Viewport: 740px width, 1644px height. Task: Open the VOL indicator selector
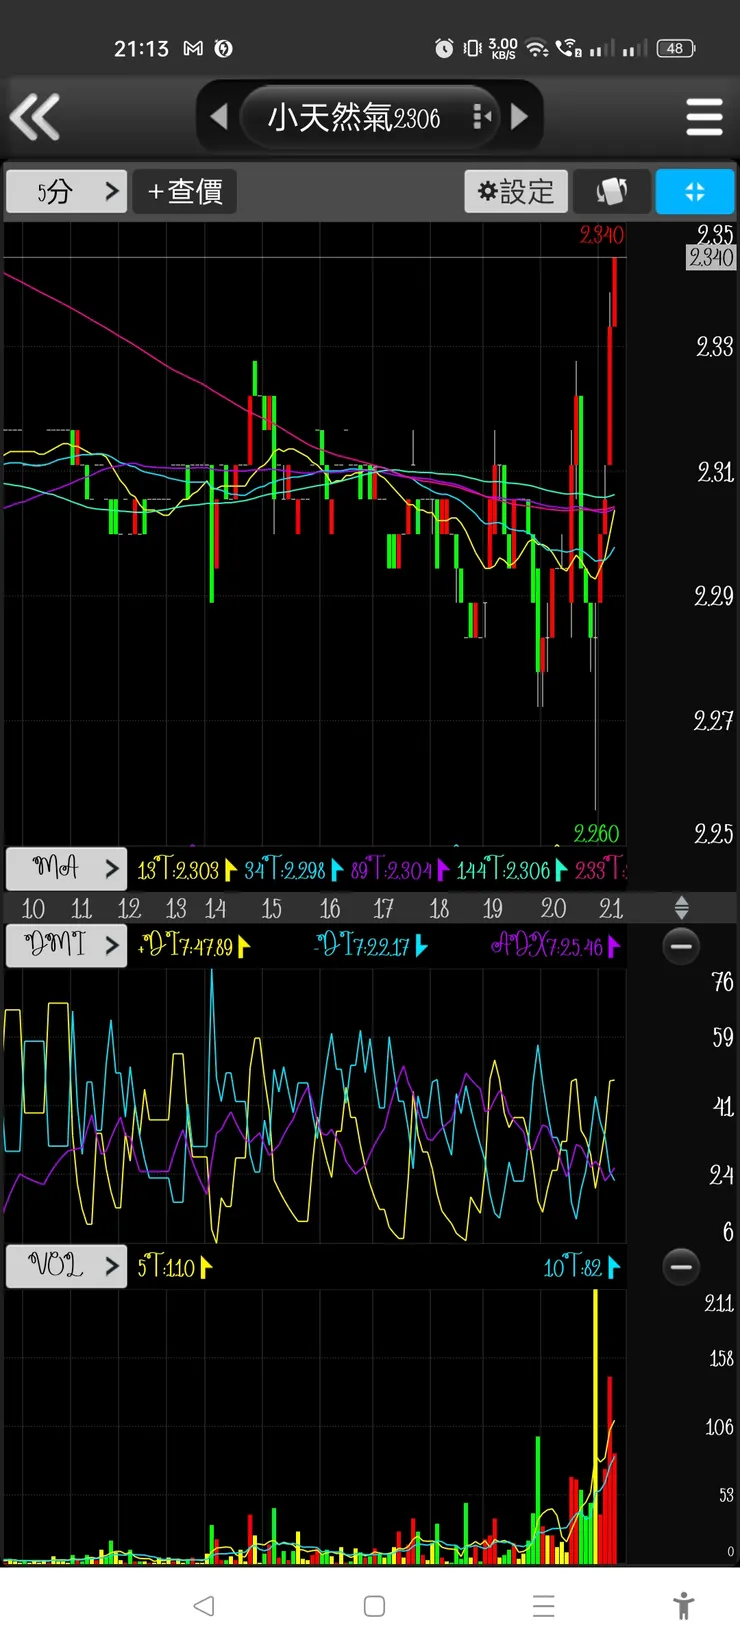66,1266
